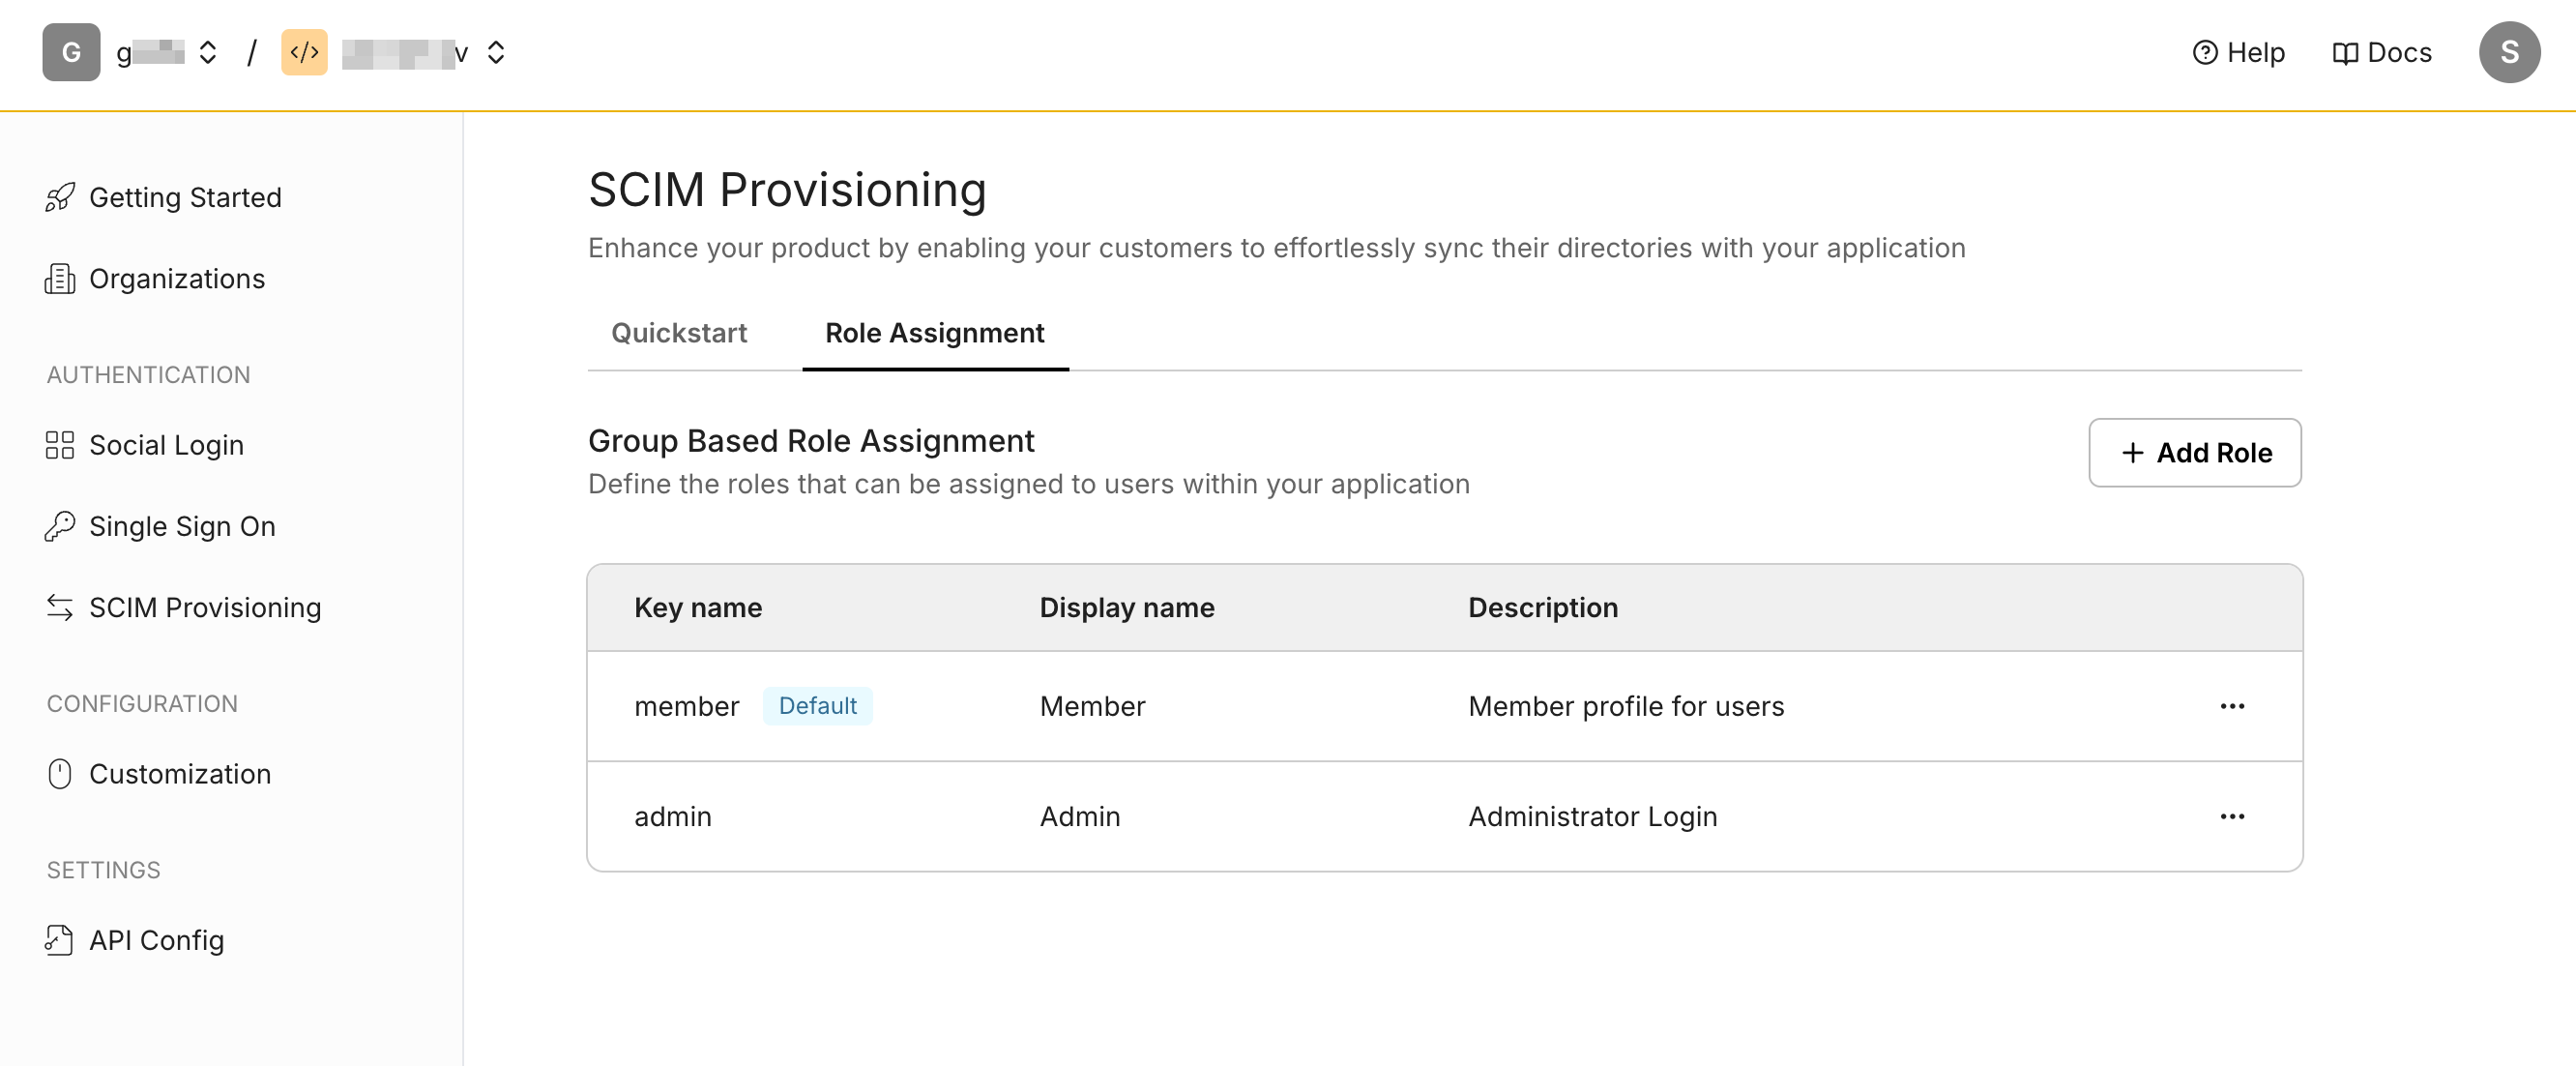Click the rocket icon beside Getting Started

pos(59,197)
